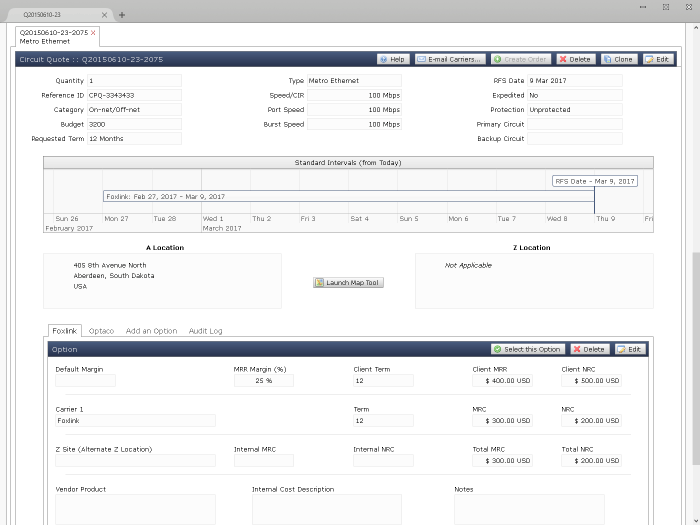Open E-mail Carriers dialog
Screen dimensions: 700x525
point(450,59)
